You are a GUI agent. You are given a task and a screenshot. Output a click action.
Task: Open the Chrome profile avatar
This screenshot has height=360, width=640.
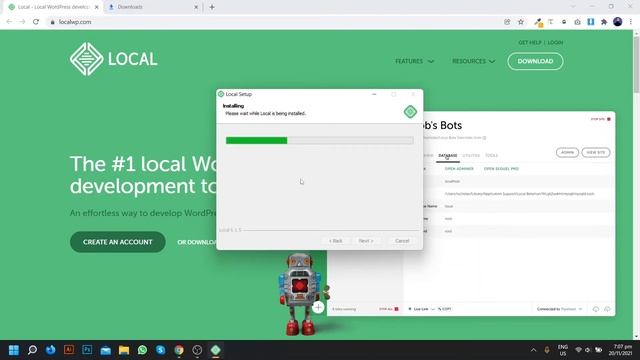[618, 22]
